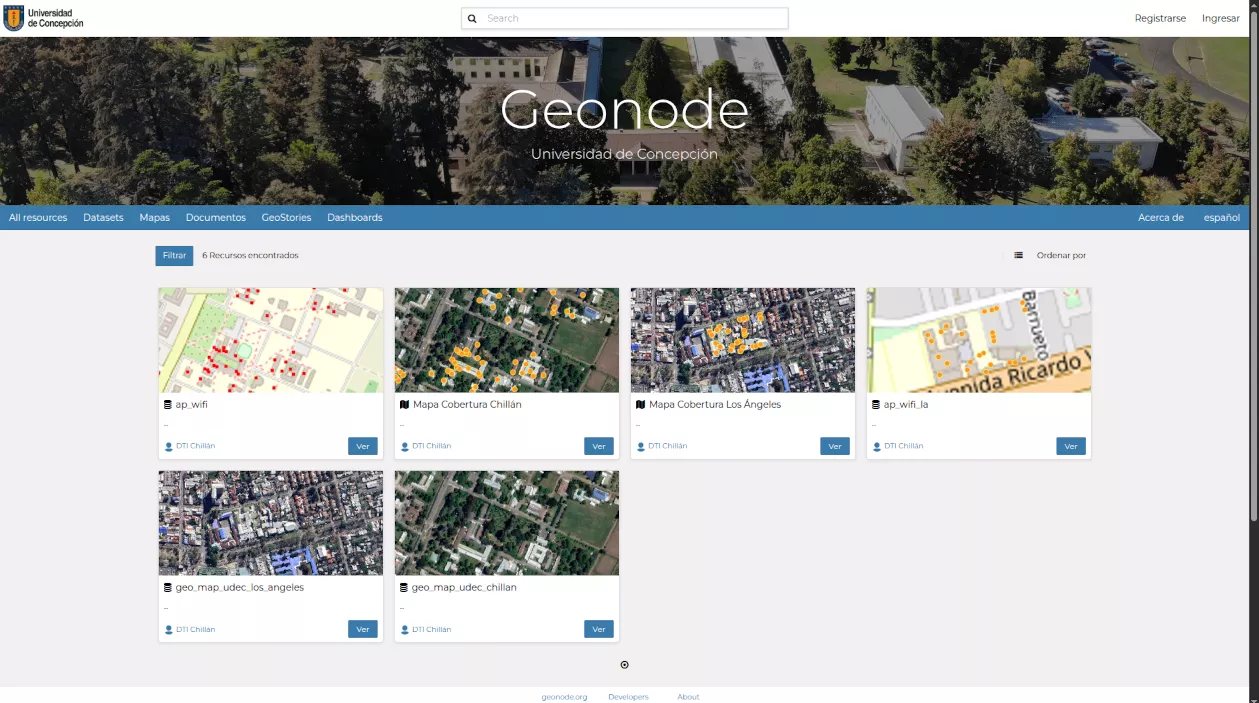The image size is (1259, 703).
Task: Expand the español language dropdown
Action: [1221, 218]
